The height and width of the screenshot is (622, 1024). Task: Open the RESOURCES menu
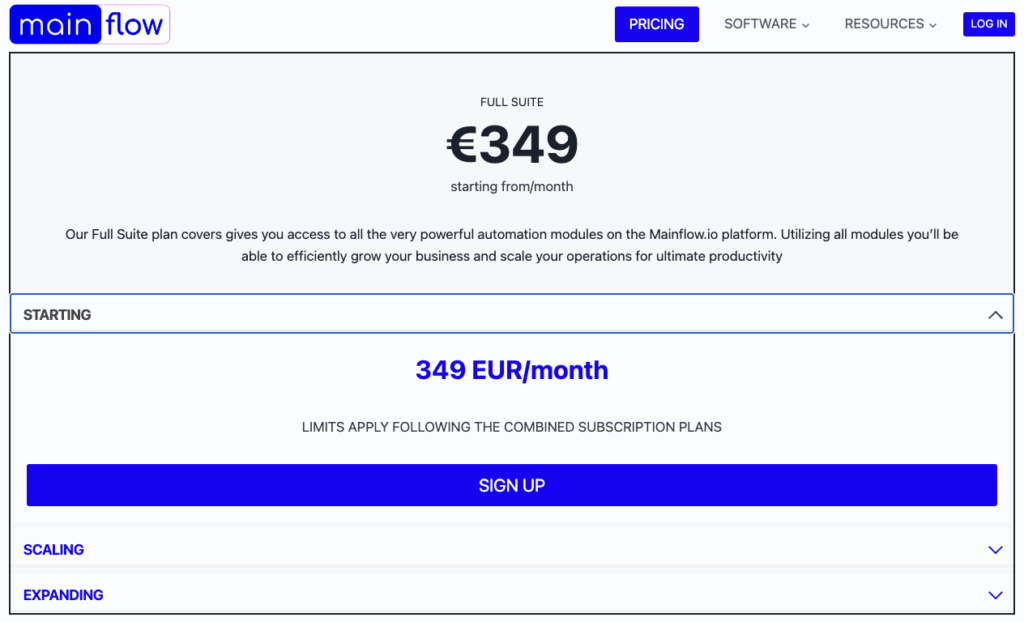(890, 24)
